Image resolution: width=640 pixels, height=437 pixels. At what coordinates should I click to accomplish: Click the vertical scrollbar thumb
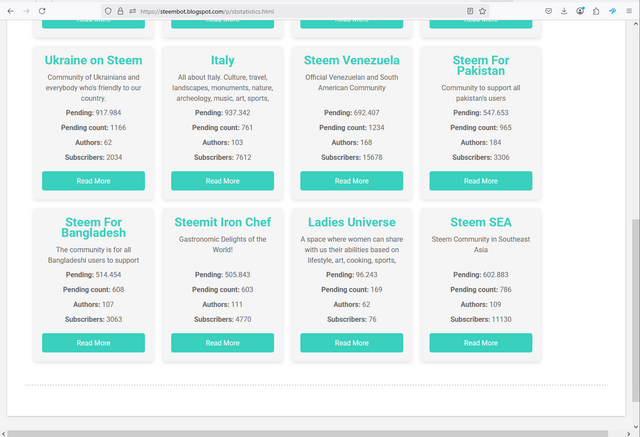pyautogui.click(x=636, y=310)
